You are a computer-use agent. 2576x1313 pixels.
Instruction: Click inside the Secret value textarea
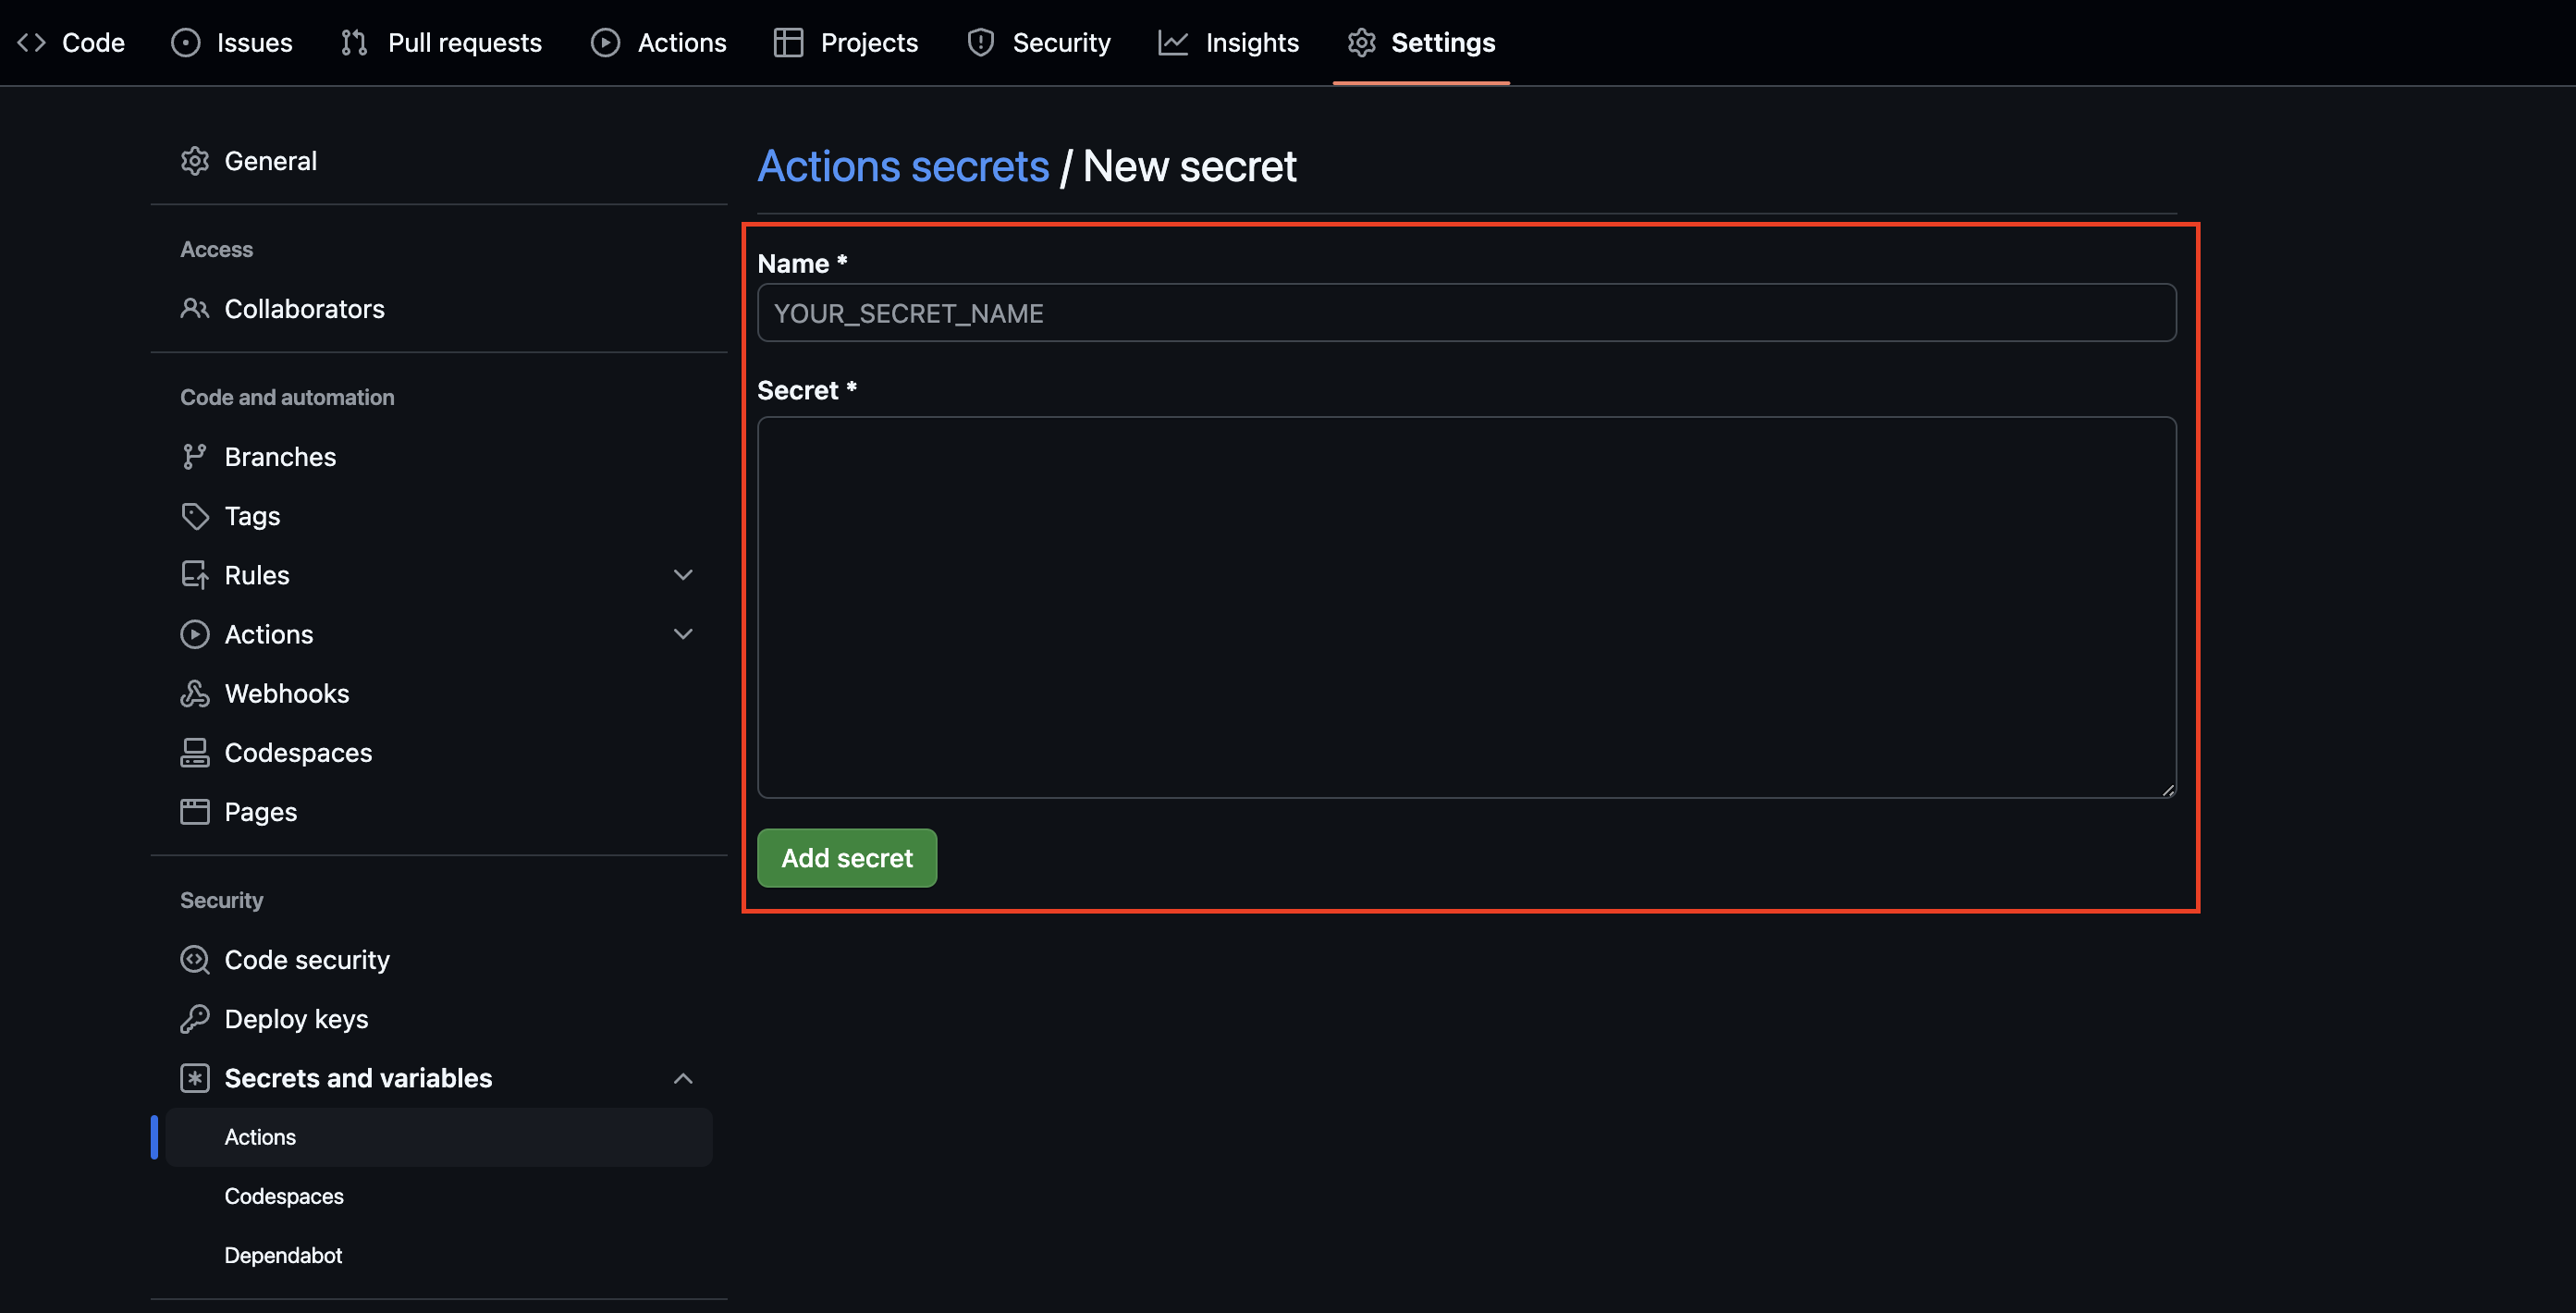click(x=1466, y=607)
